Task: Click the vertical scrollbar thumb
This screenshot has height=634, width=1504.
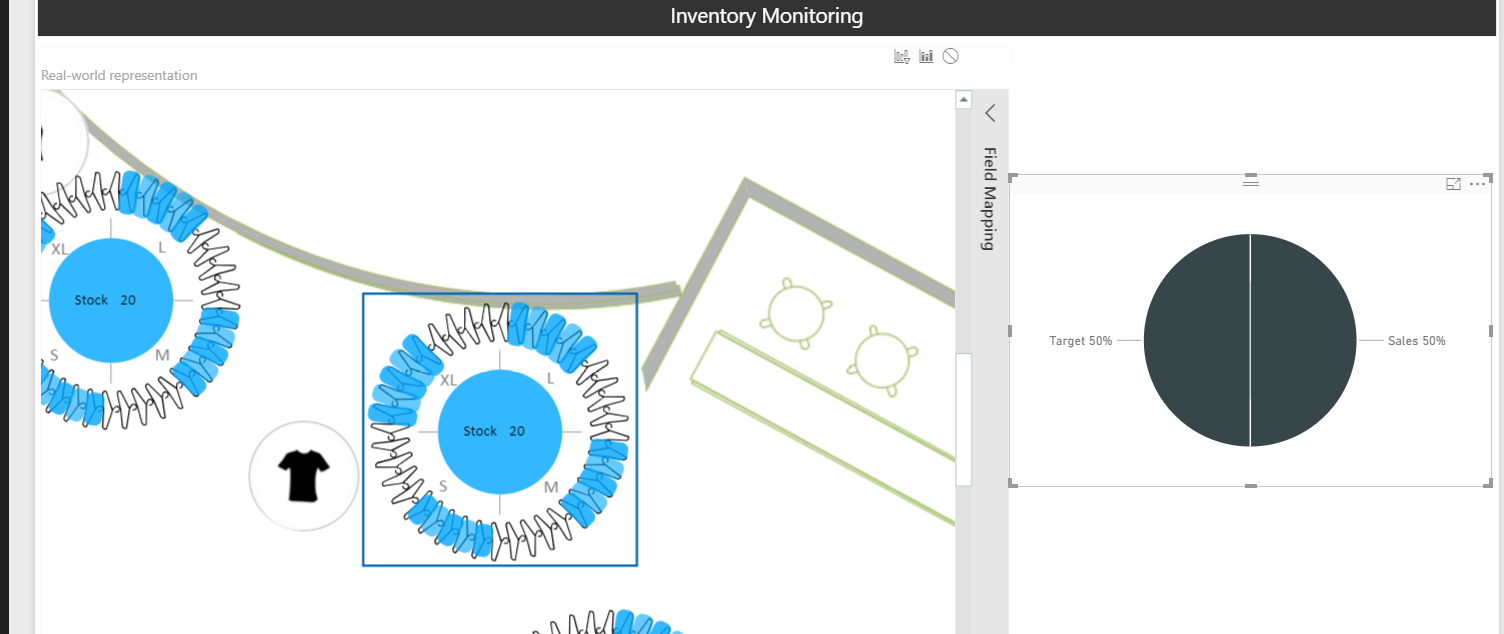Action: (x=963, y=419)
